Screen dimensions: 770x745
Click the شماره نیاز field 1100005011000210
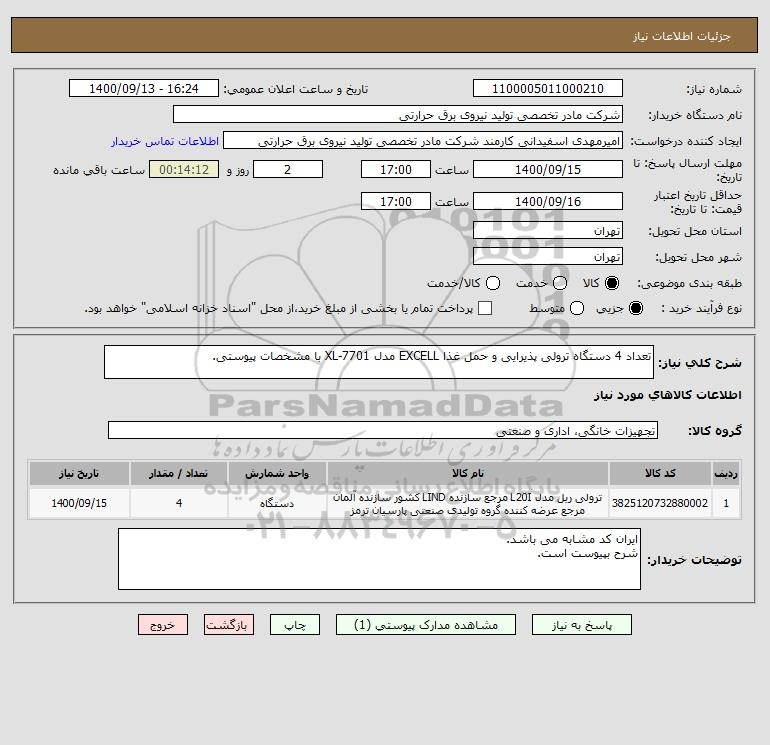click(x=548, y=88)
